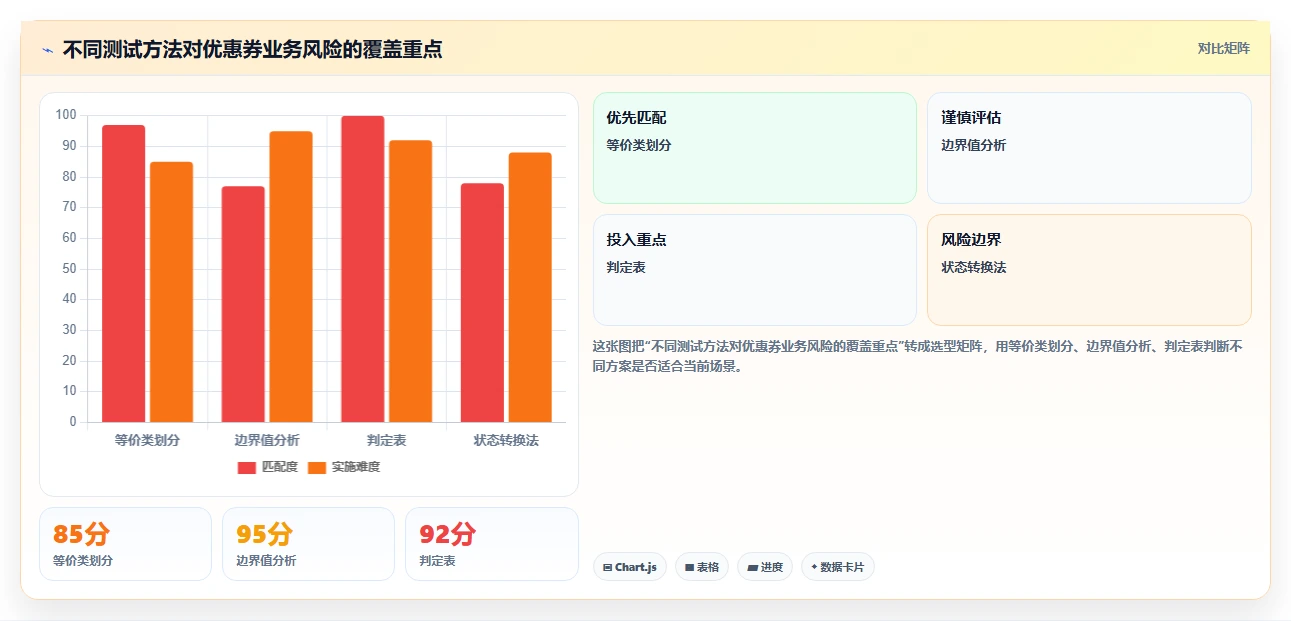Toggle the 匹配度 legend swatch
The height and width of the screenshot is (621, 1291).
click(247, 467)
